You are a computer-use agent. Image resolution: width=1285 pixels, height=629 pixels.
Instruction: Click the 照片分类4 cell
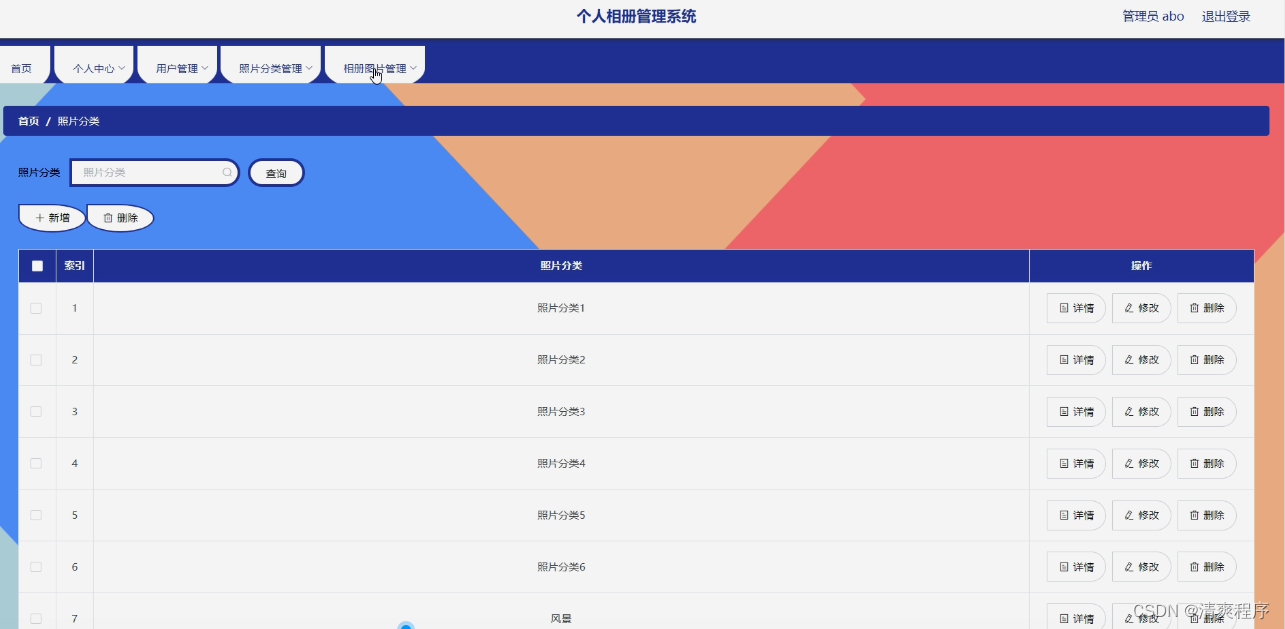(x=561, y=464)
